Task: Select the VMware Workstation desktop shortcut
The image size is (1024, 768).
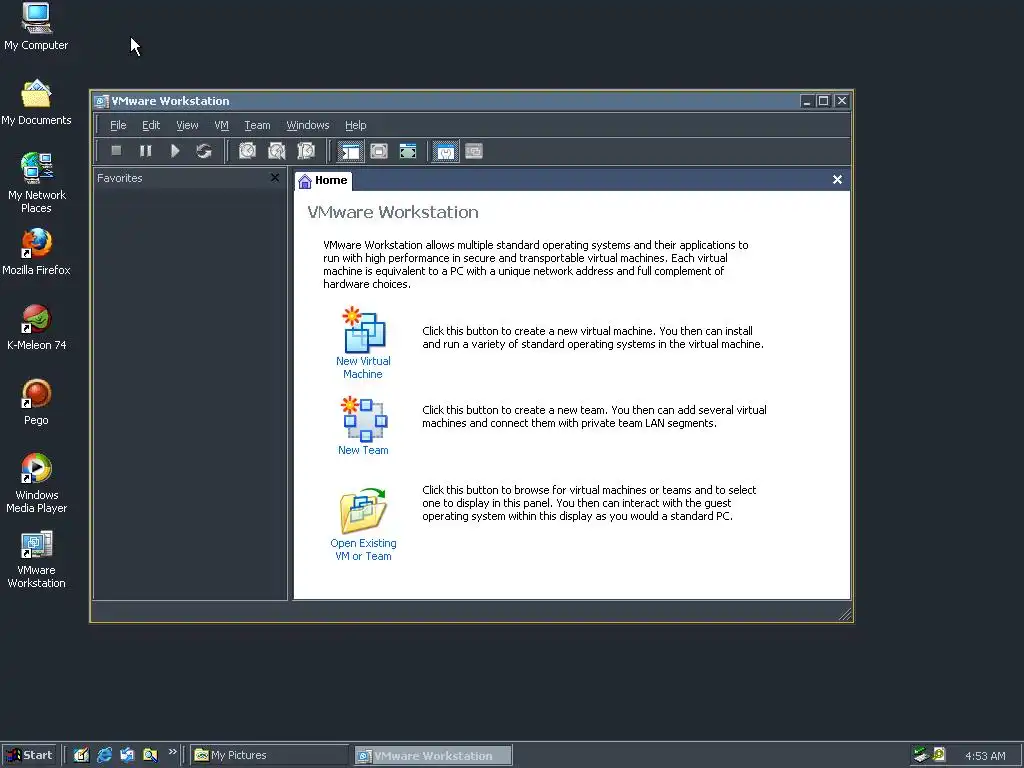Action: click(36, 560)
